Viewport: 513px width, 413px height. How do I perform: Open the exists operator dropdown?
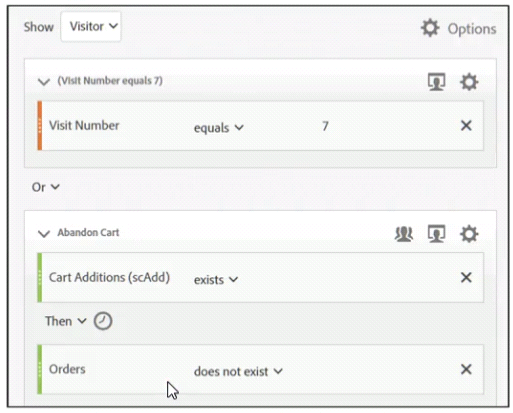tap(216, 280)
